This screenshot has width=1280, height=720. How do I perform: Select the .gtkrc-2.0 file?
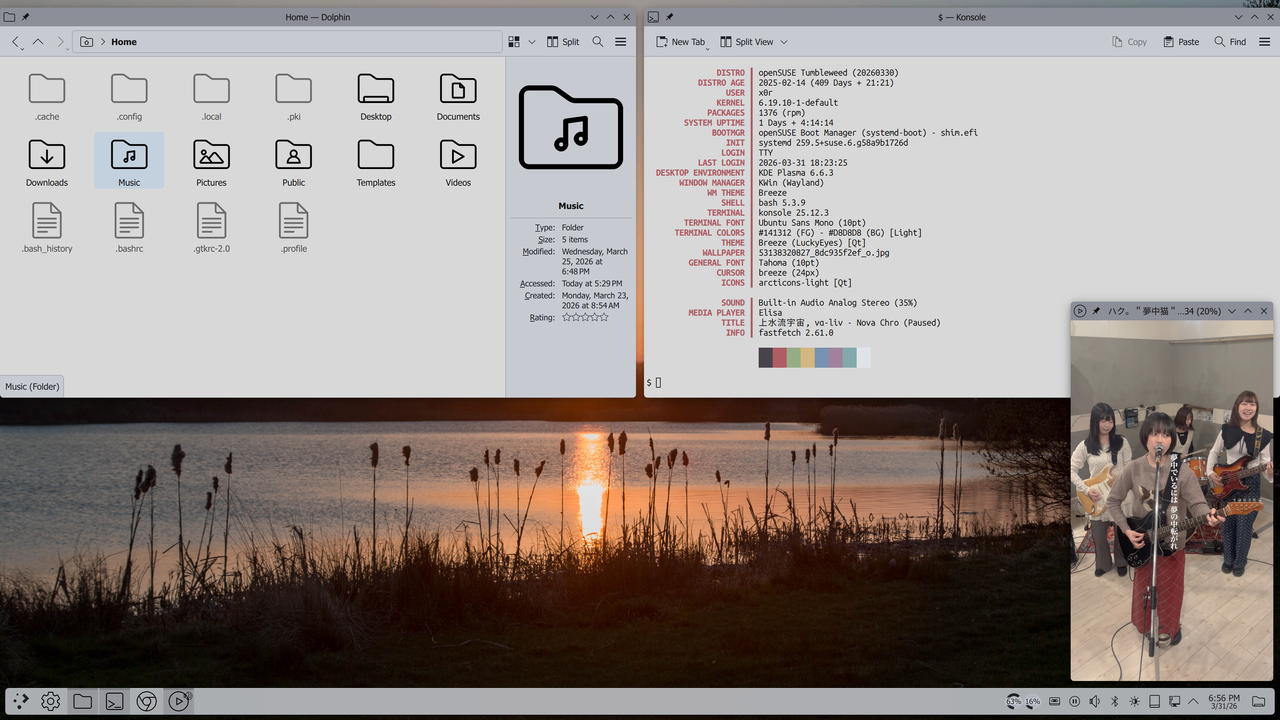[211, 228]
